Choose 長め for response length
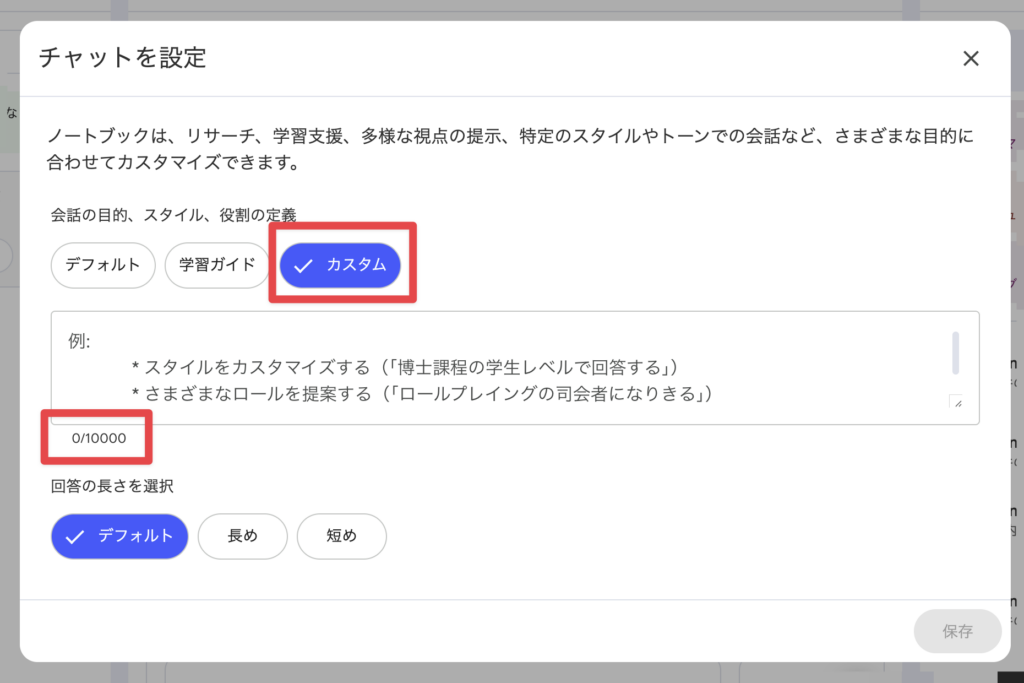The height and width of the screenshot is (683, 1024). click(242, 536)
